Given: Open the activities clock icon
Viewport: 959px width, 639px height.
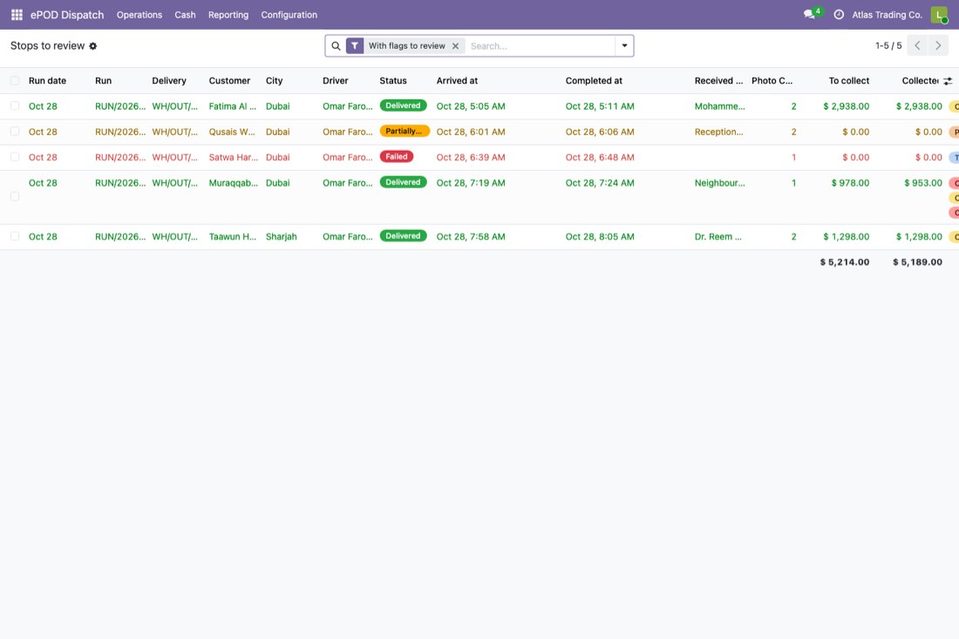Looking at the screenshot, I should tap(839, 15).
